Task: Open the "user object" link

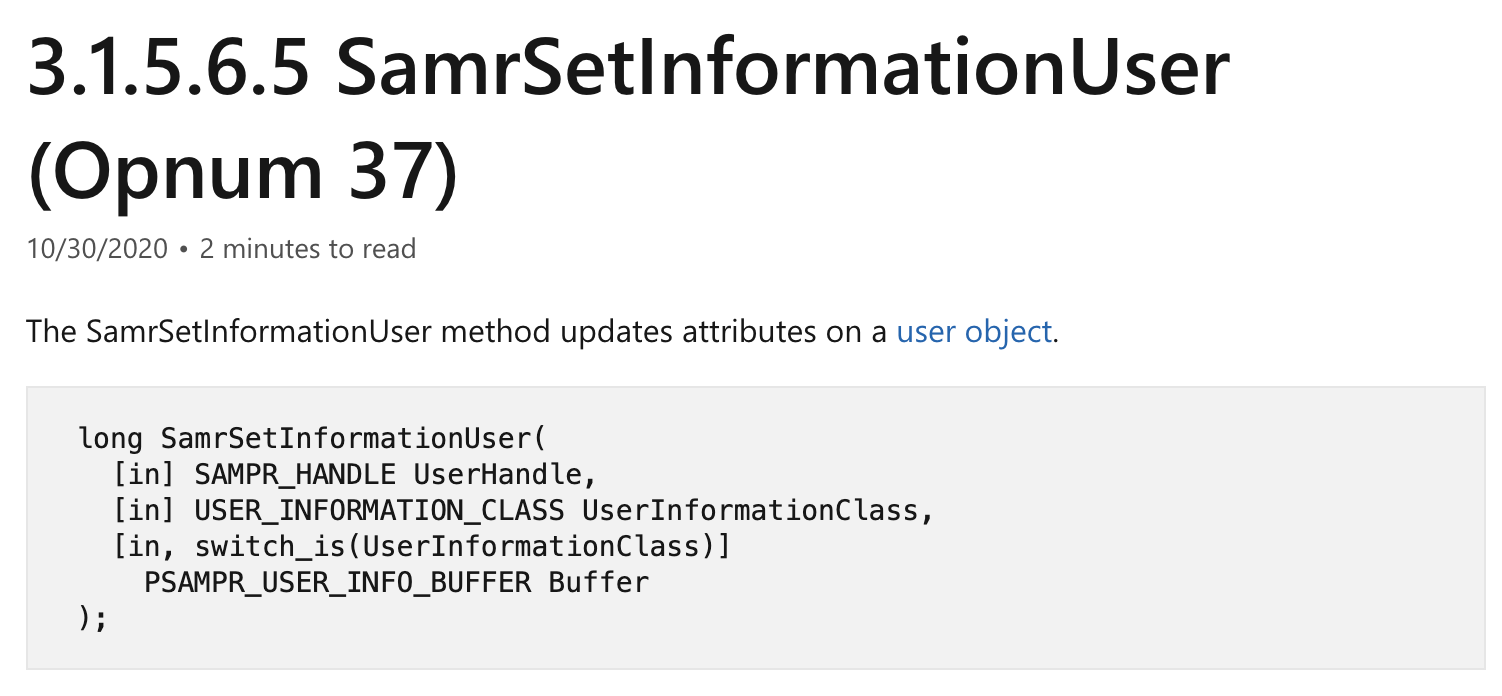Action: coord(974,332)
